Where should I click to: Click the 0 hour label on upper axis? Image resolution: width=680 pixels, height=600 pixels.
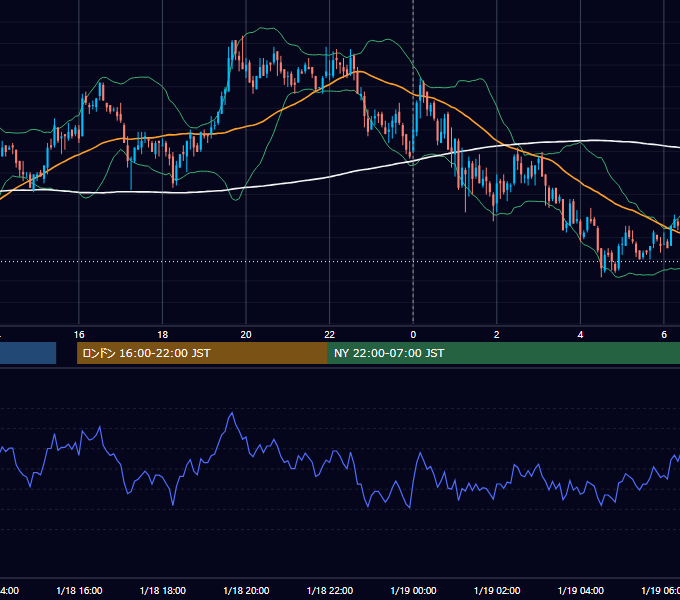[x=413, y=334]
